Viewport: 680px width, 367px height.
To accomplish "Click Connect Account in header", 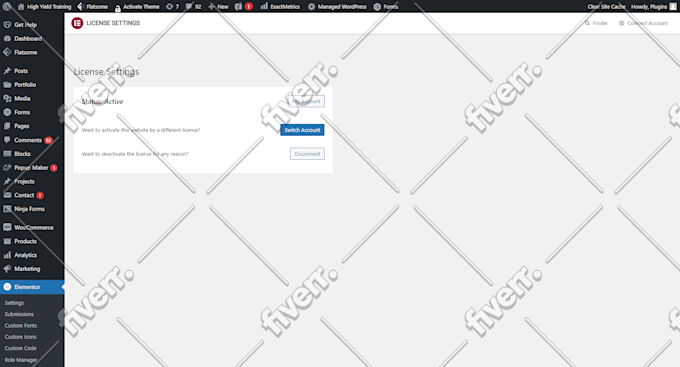I will 643,23.
